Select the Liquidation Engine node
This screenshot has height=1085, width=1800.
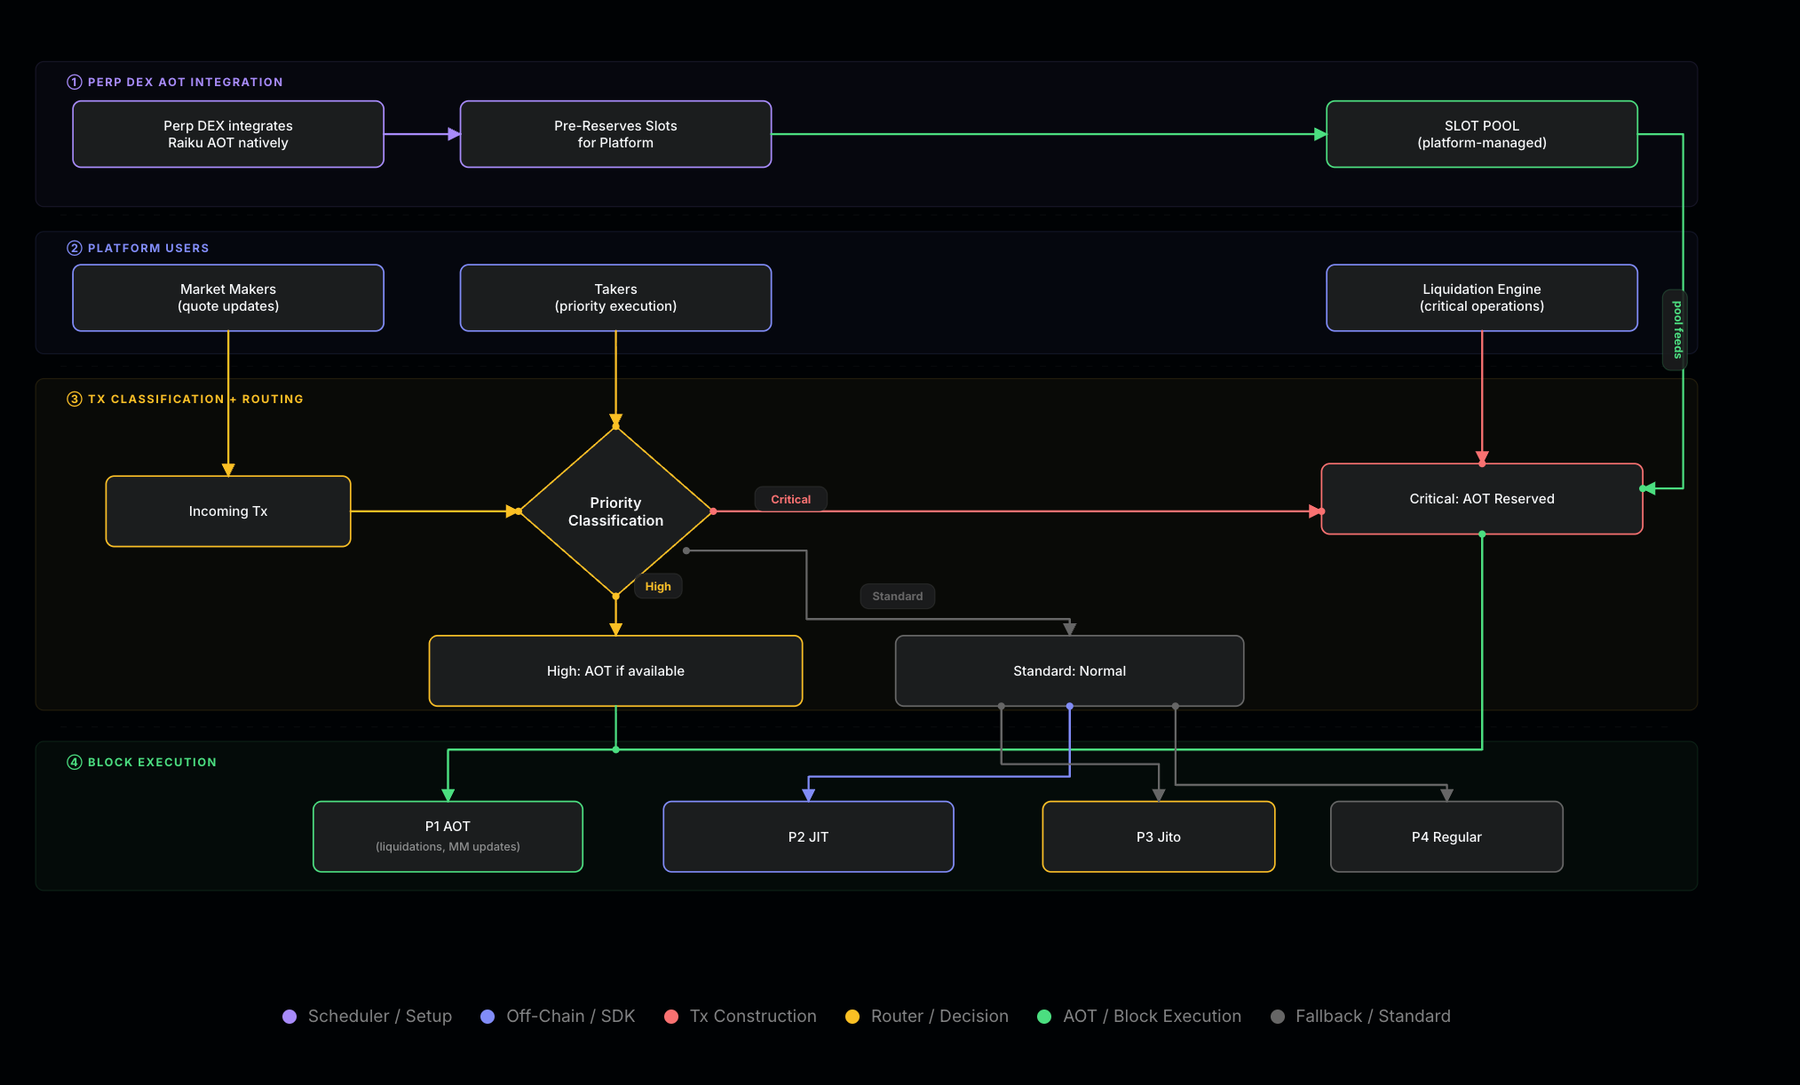[x=1482, y=298]
